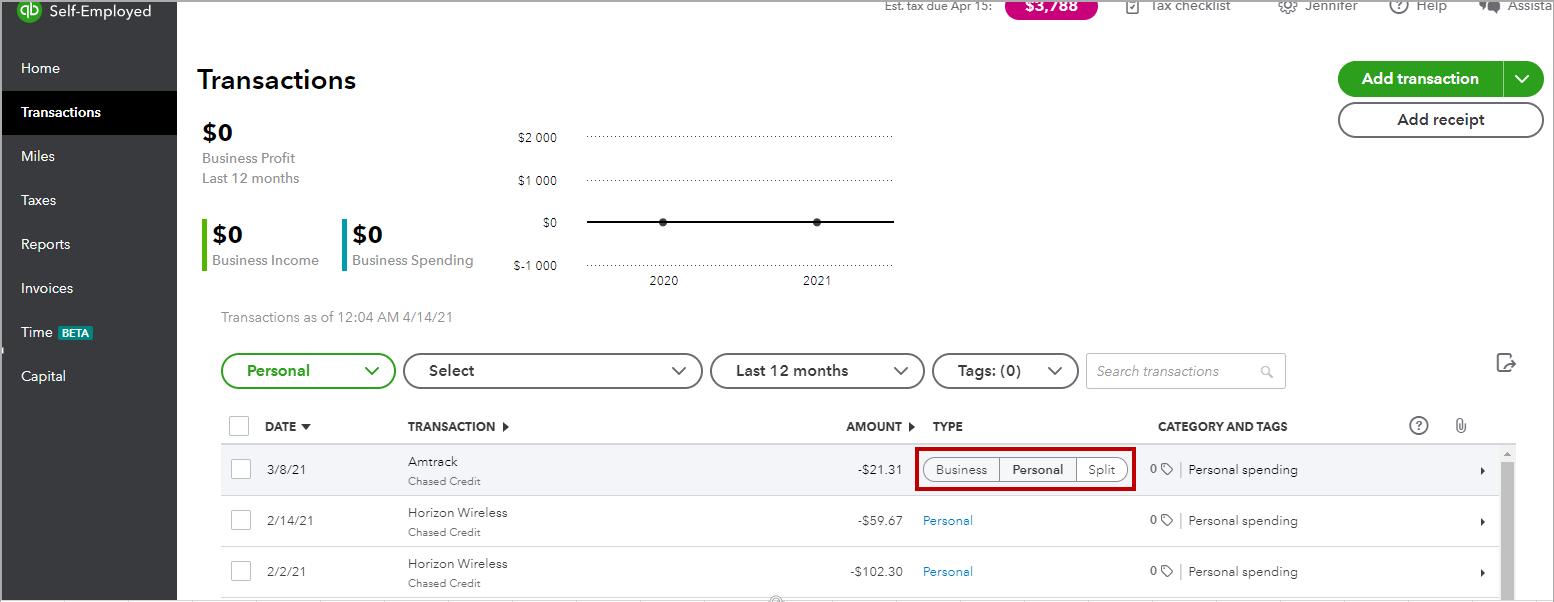Check the checkbox on the Amtrack transaction row
This screenshot has width=1554, height=602.
(x=240, y=468)
